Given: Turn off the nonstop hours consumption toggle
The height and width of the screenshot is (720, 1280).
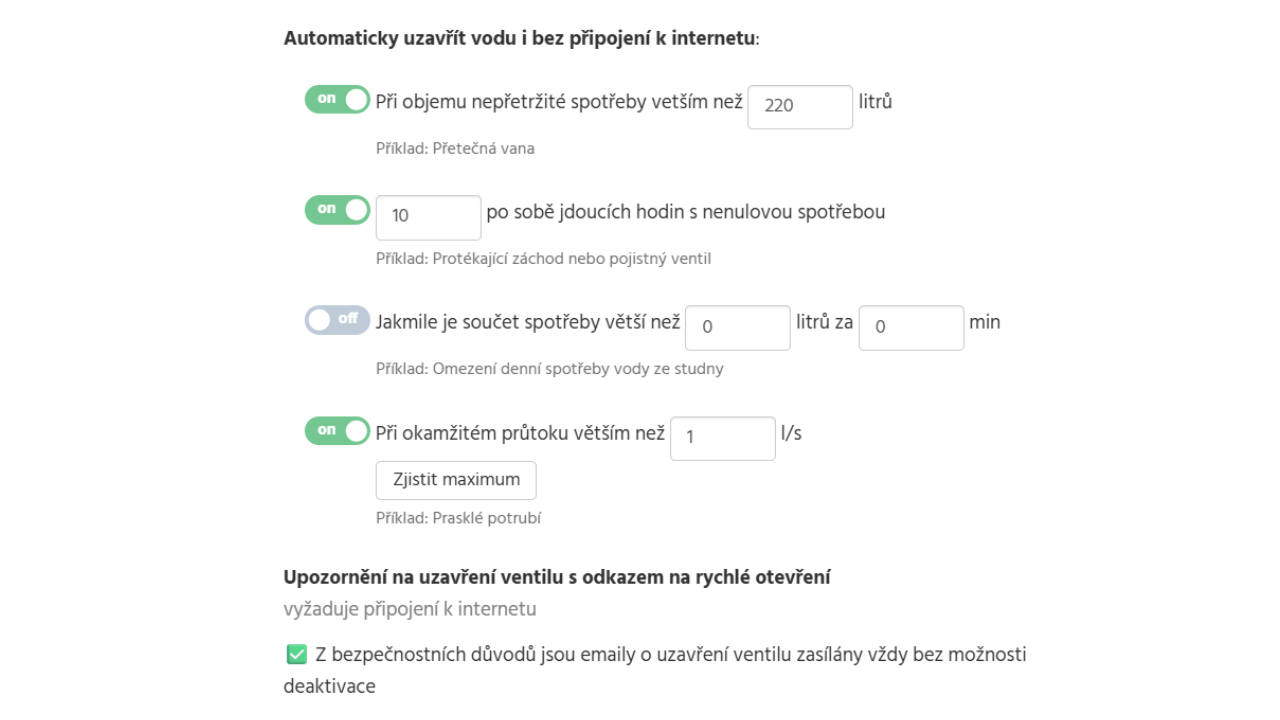Looking at the screenshot, I should tap(337, 210).
